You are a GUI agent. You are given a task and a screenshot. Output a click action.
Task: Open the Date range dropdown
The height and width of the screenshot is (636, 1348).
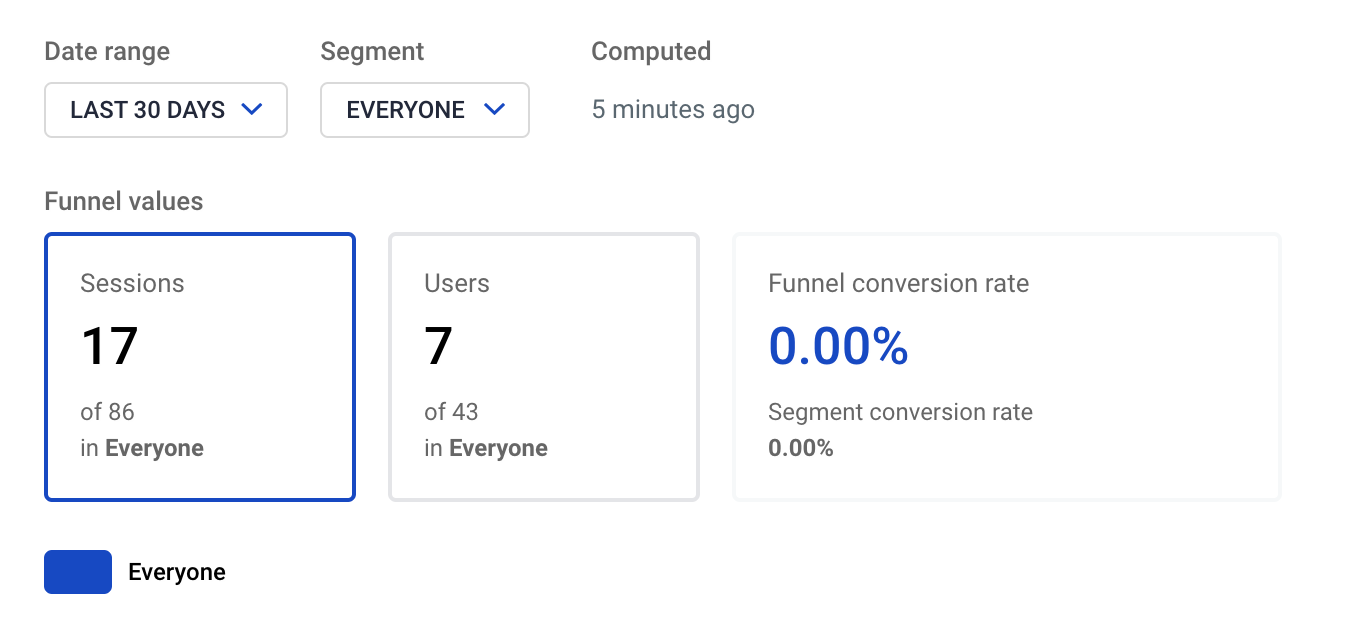[165, 110]
